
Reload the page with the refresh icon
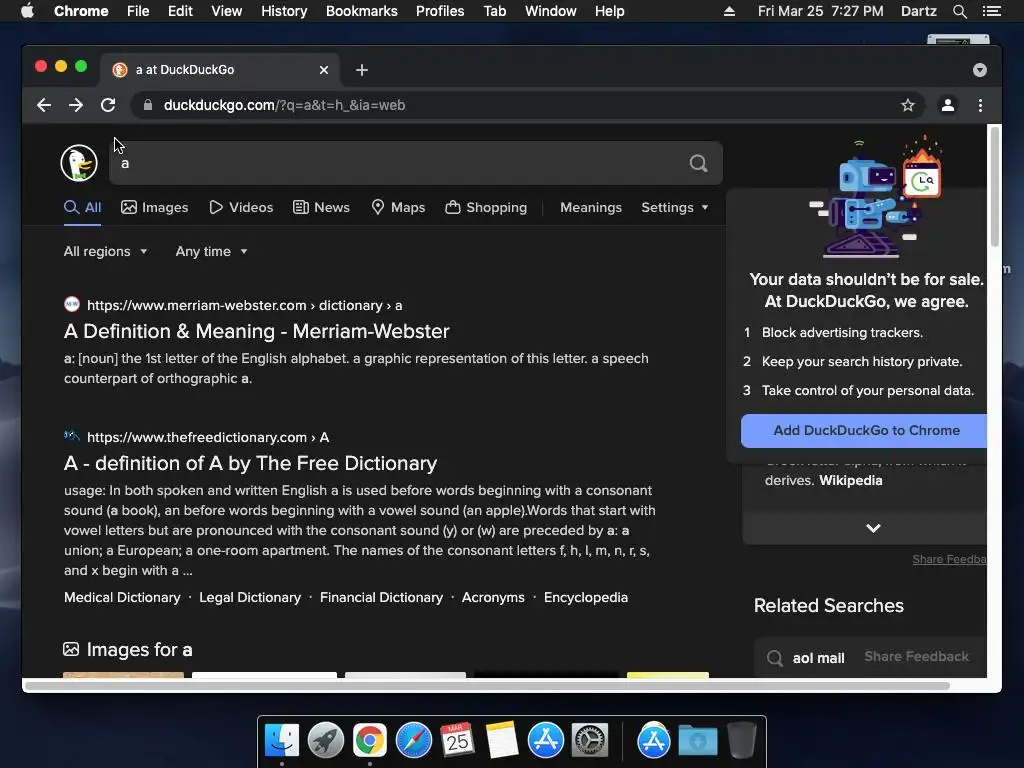[x=108, y=105]
